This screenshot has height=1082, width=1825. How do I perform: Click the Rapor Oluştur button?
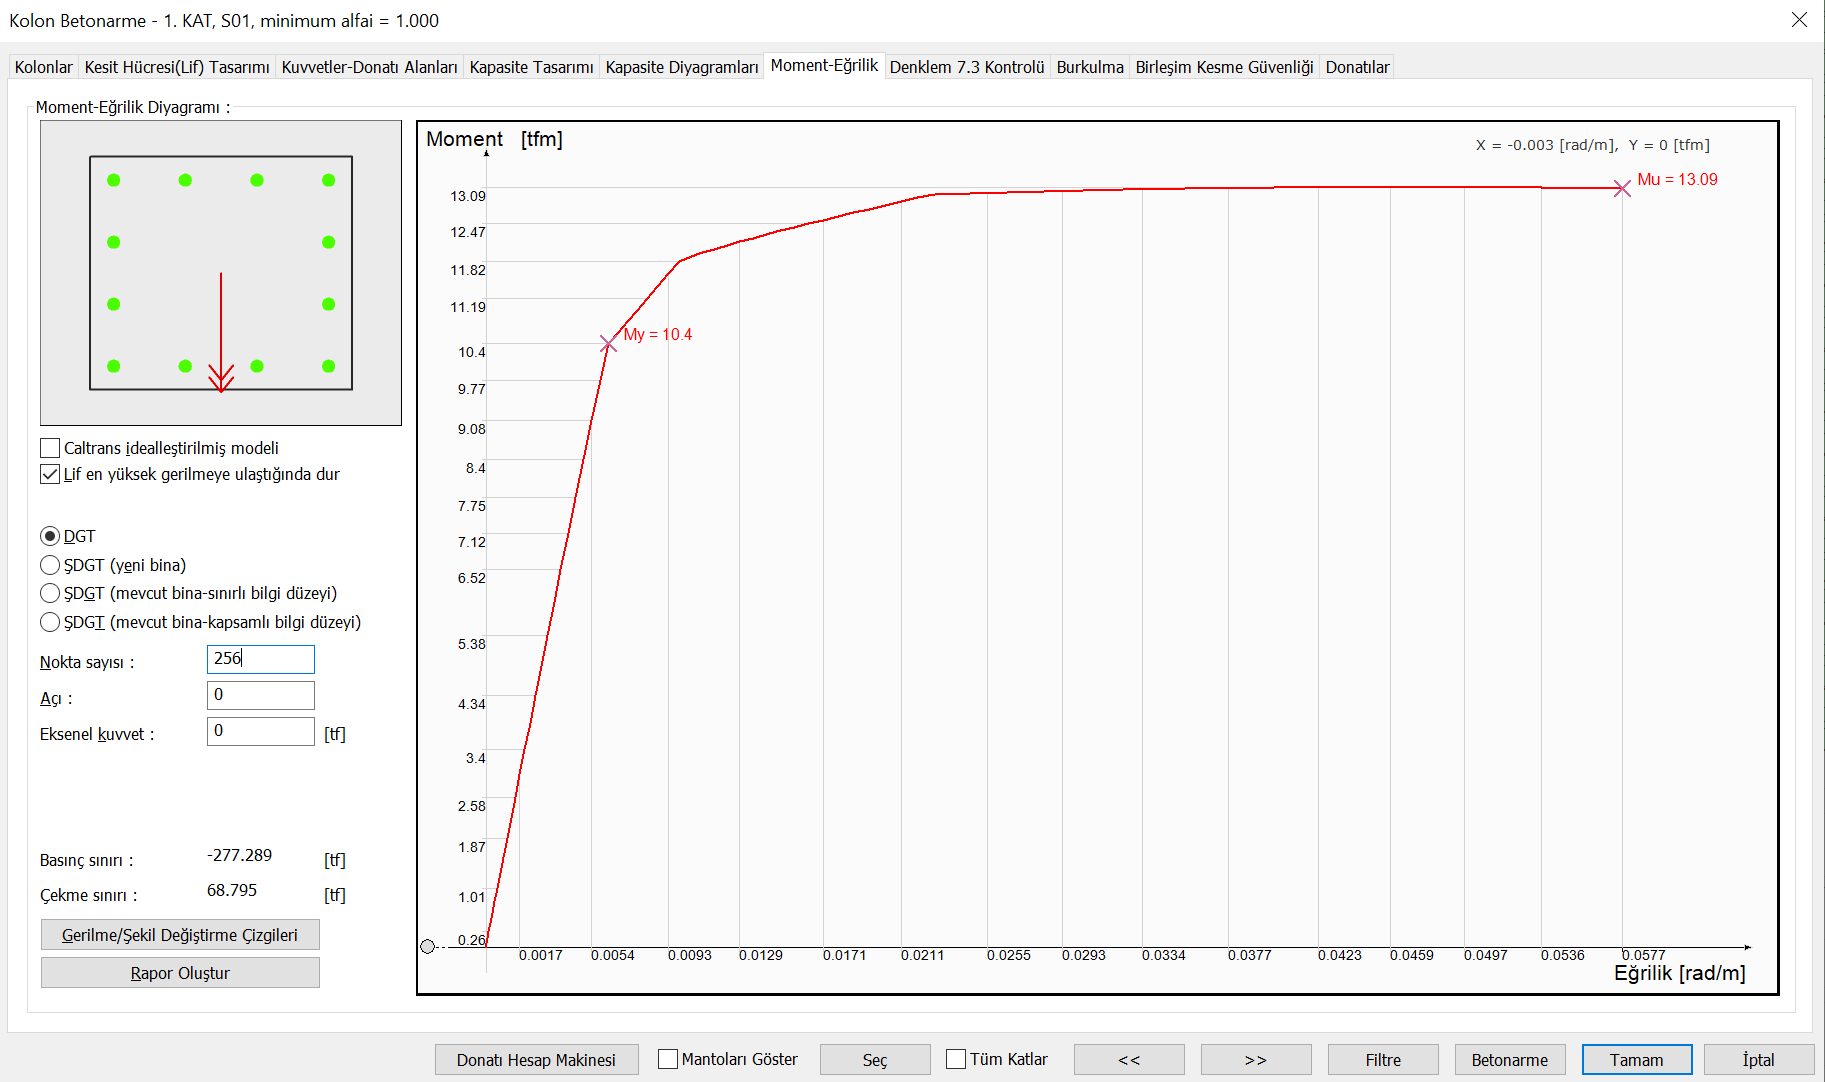tap(180, 973)
